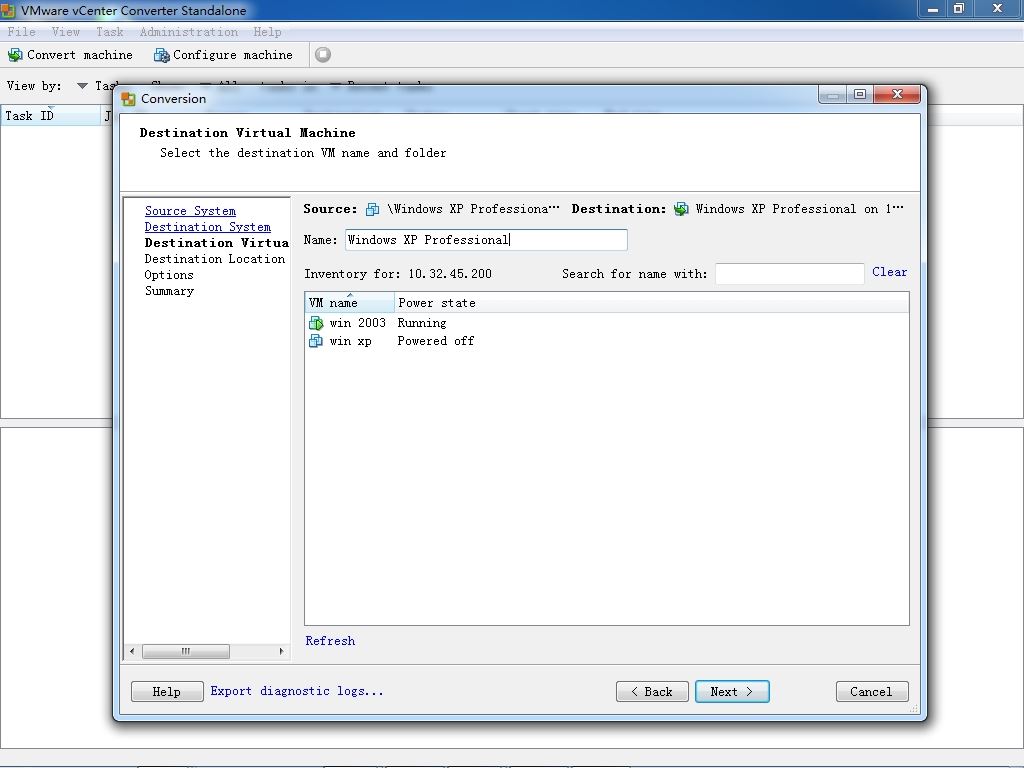Click the stop task round icon
The image size is (1024, 768).
[323, 55]
